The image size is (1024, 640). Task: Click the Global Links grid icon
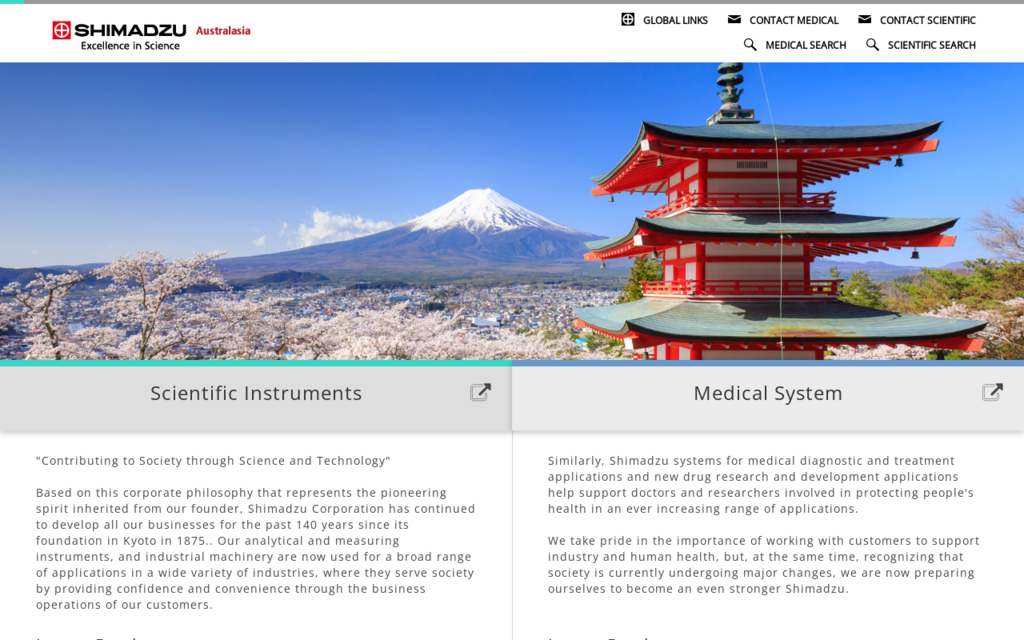coord(628,19)
